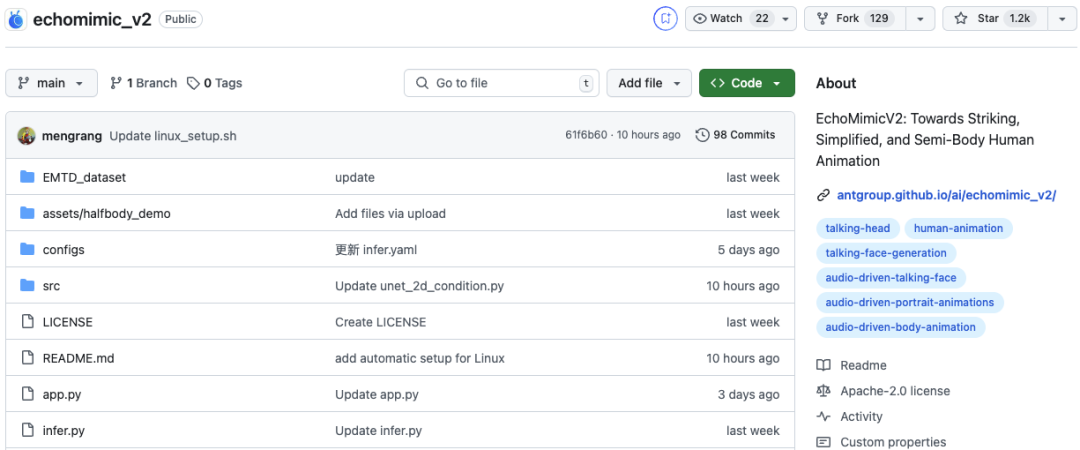Screen dimensions: 1080x450
Task: Click the circled bookmark icon beside Watch
Action: 665,18
